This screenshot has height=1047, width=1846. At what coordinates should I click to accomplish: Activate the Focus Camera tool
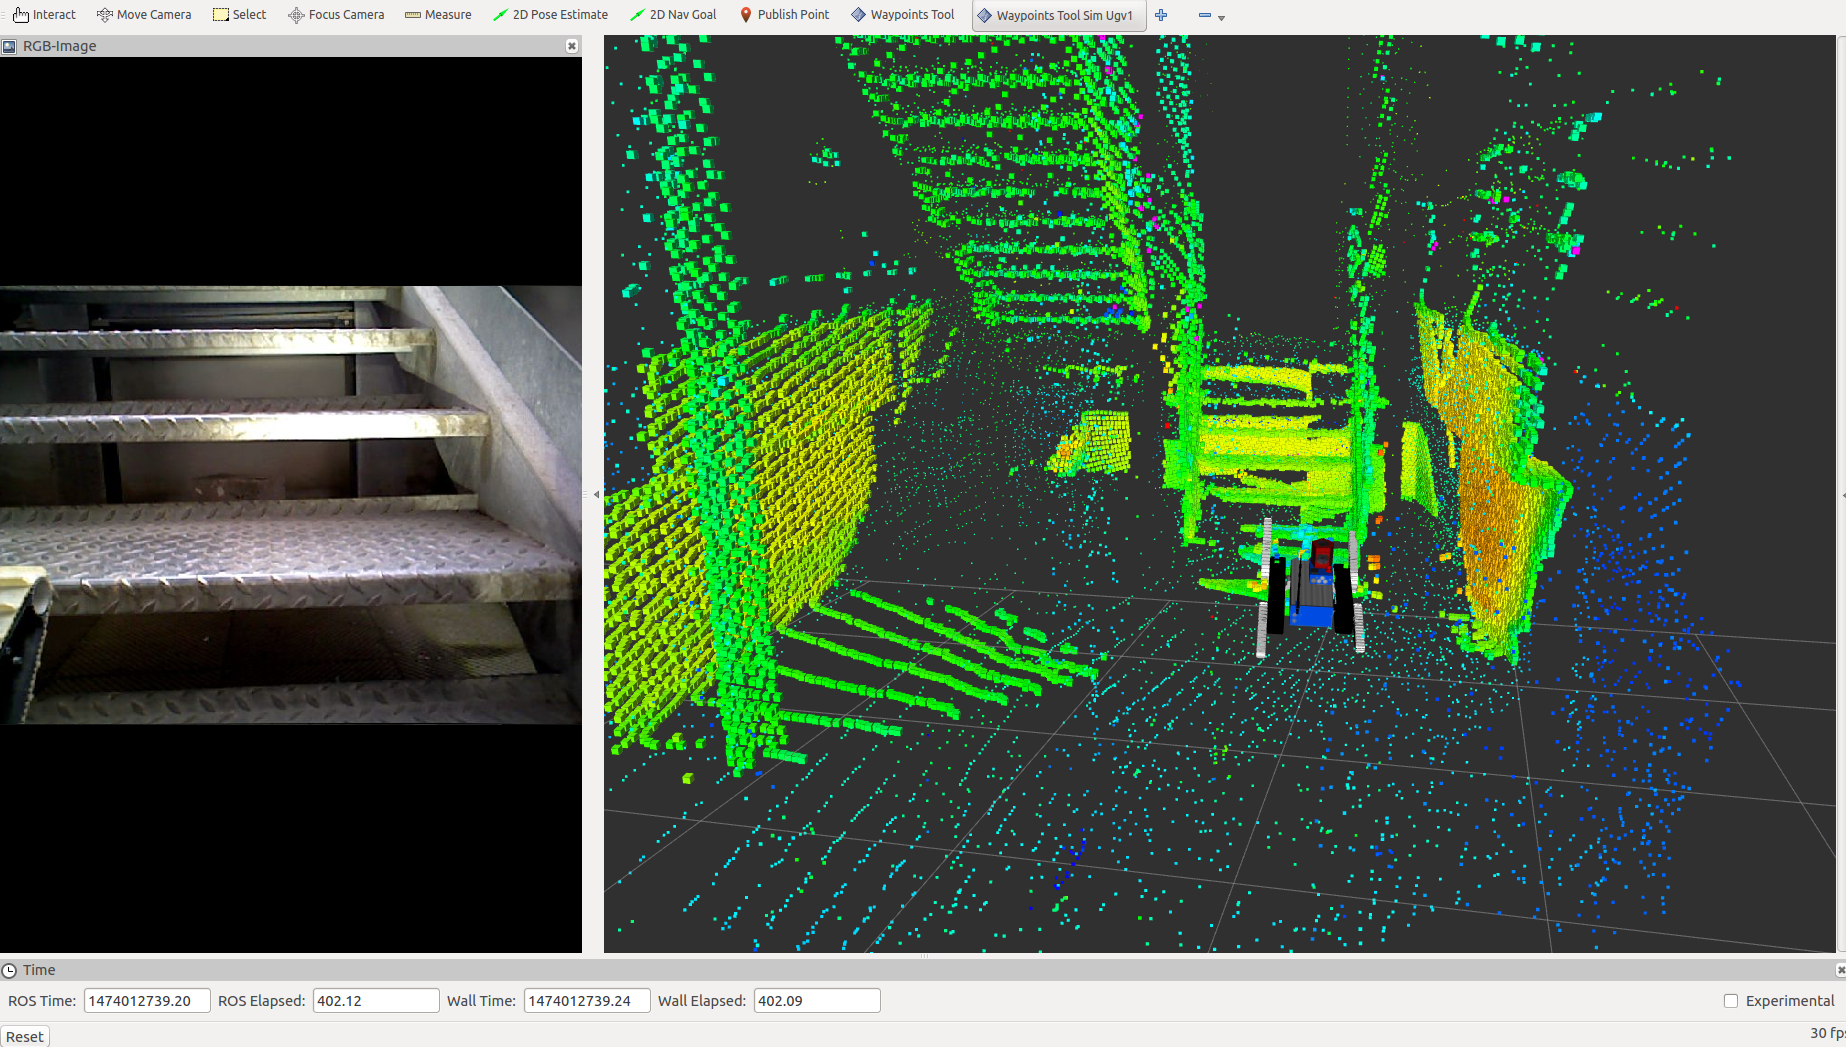click(x=336, y=15)
